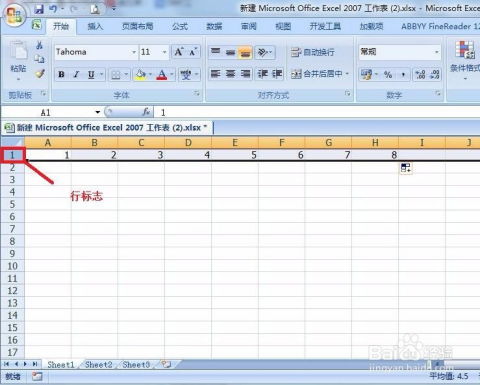Apply cell borders button

115,75
